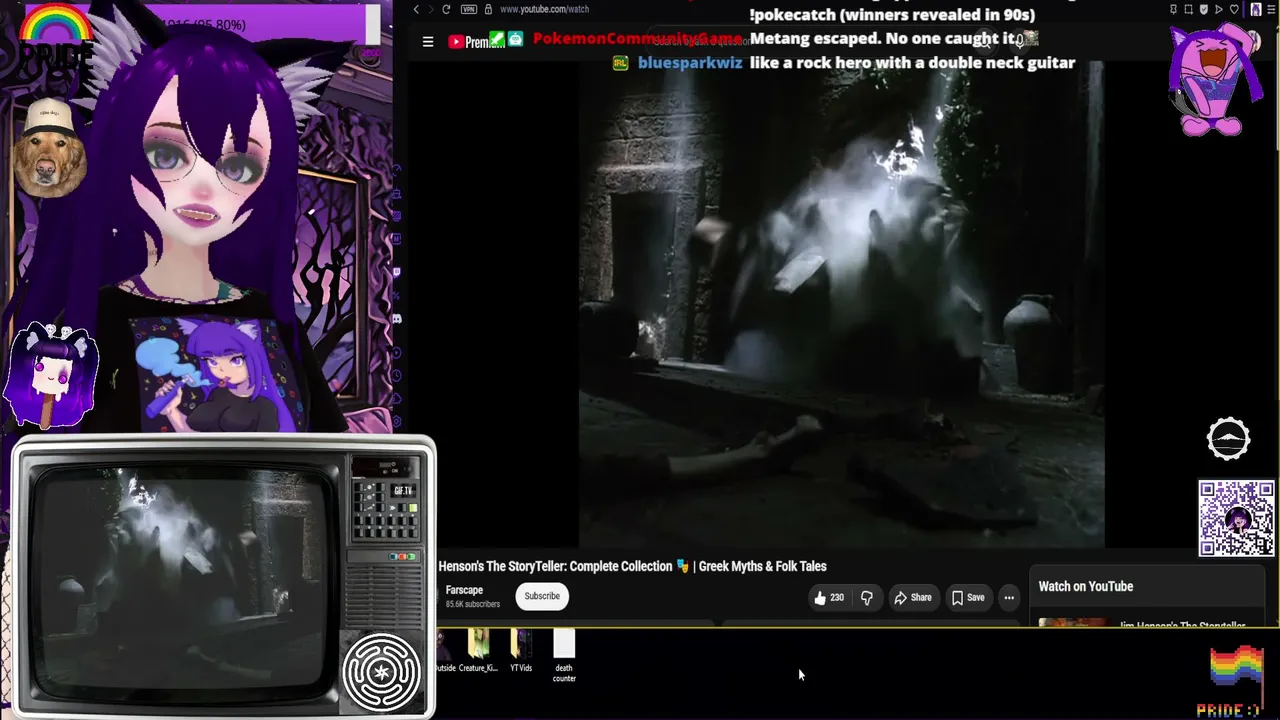Select the 'Outside' desktop icon
This screenshot has width=1280, height=720.
pos(444,651)
